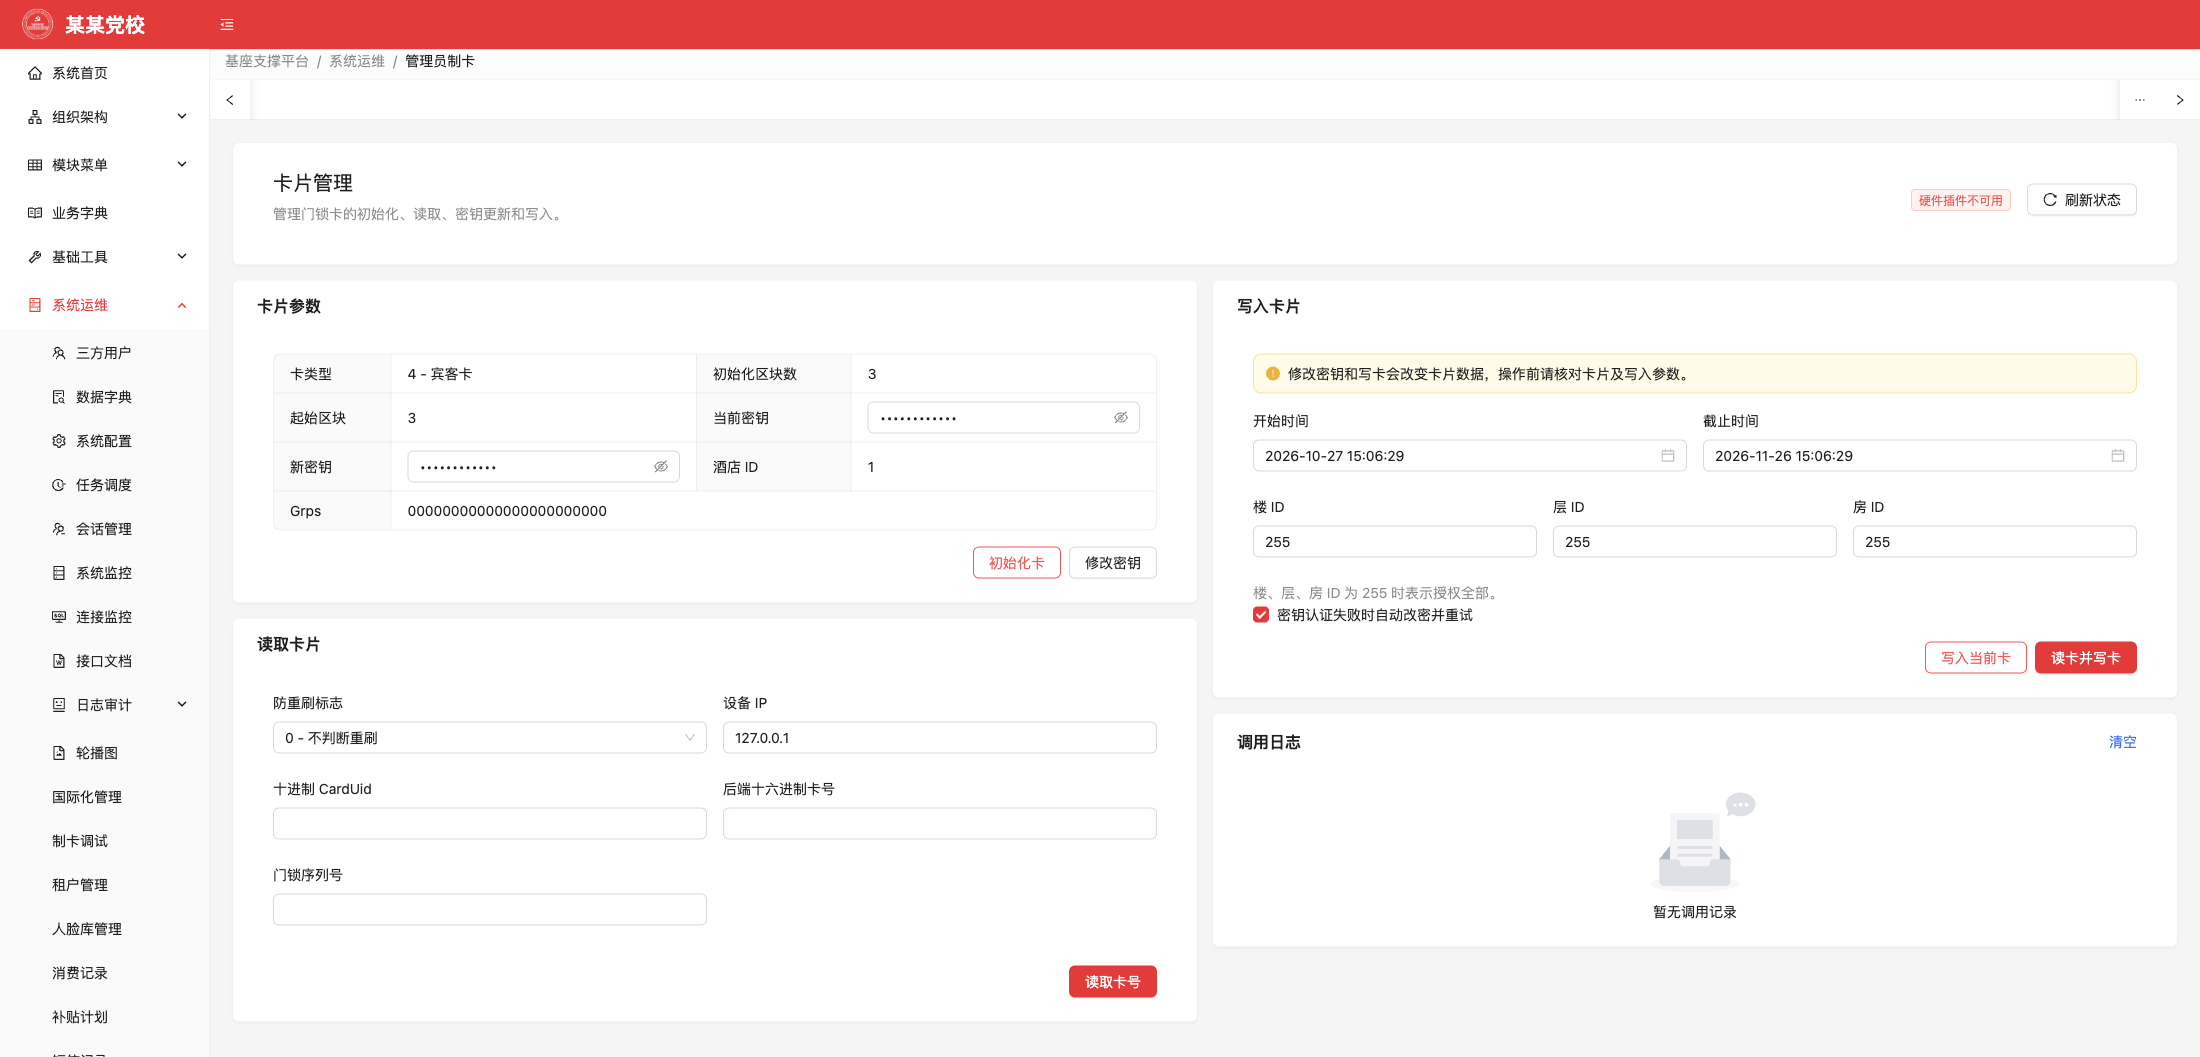Click the 硬件插件不可用 status tag
Viewport: 2200px width, 1057px height.
tap(1961, 200)
